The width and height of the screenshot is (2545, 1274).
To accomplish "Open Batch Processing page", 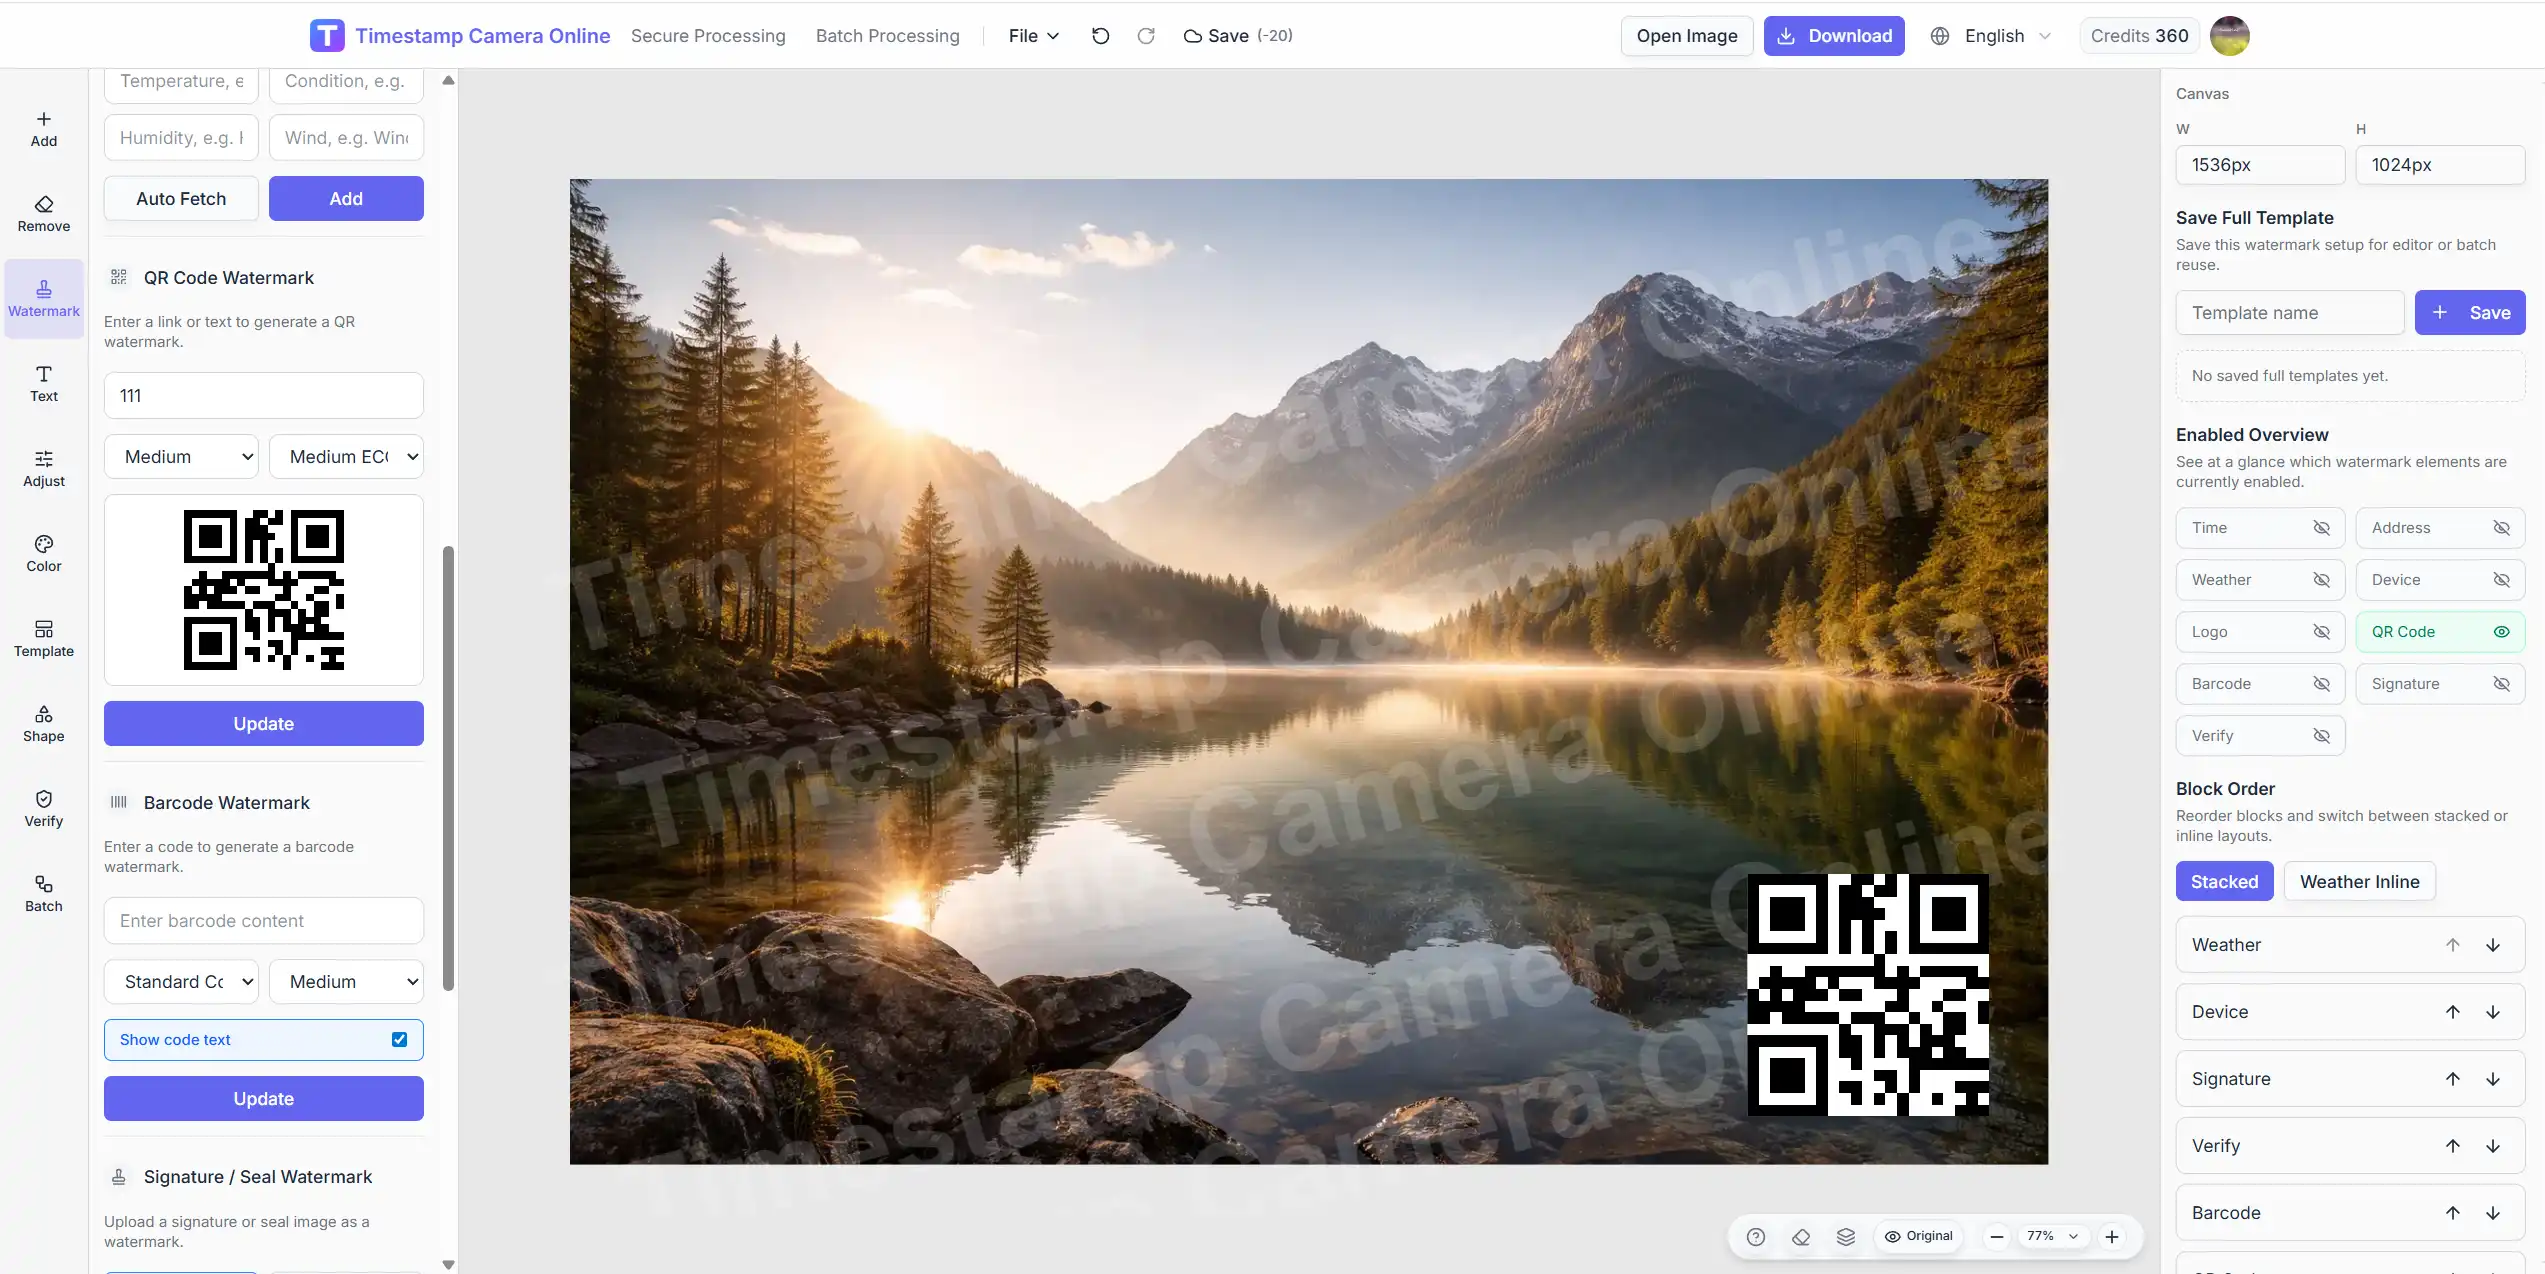I will pos(887,36).
